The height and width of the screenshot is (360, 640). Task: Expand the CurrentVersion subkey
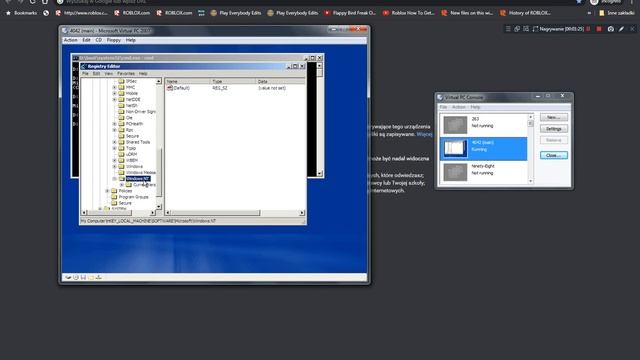122,185
